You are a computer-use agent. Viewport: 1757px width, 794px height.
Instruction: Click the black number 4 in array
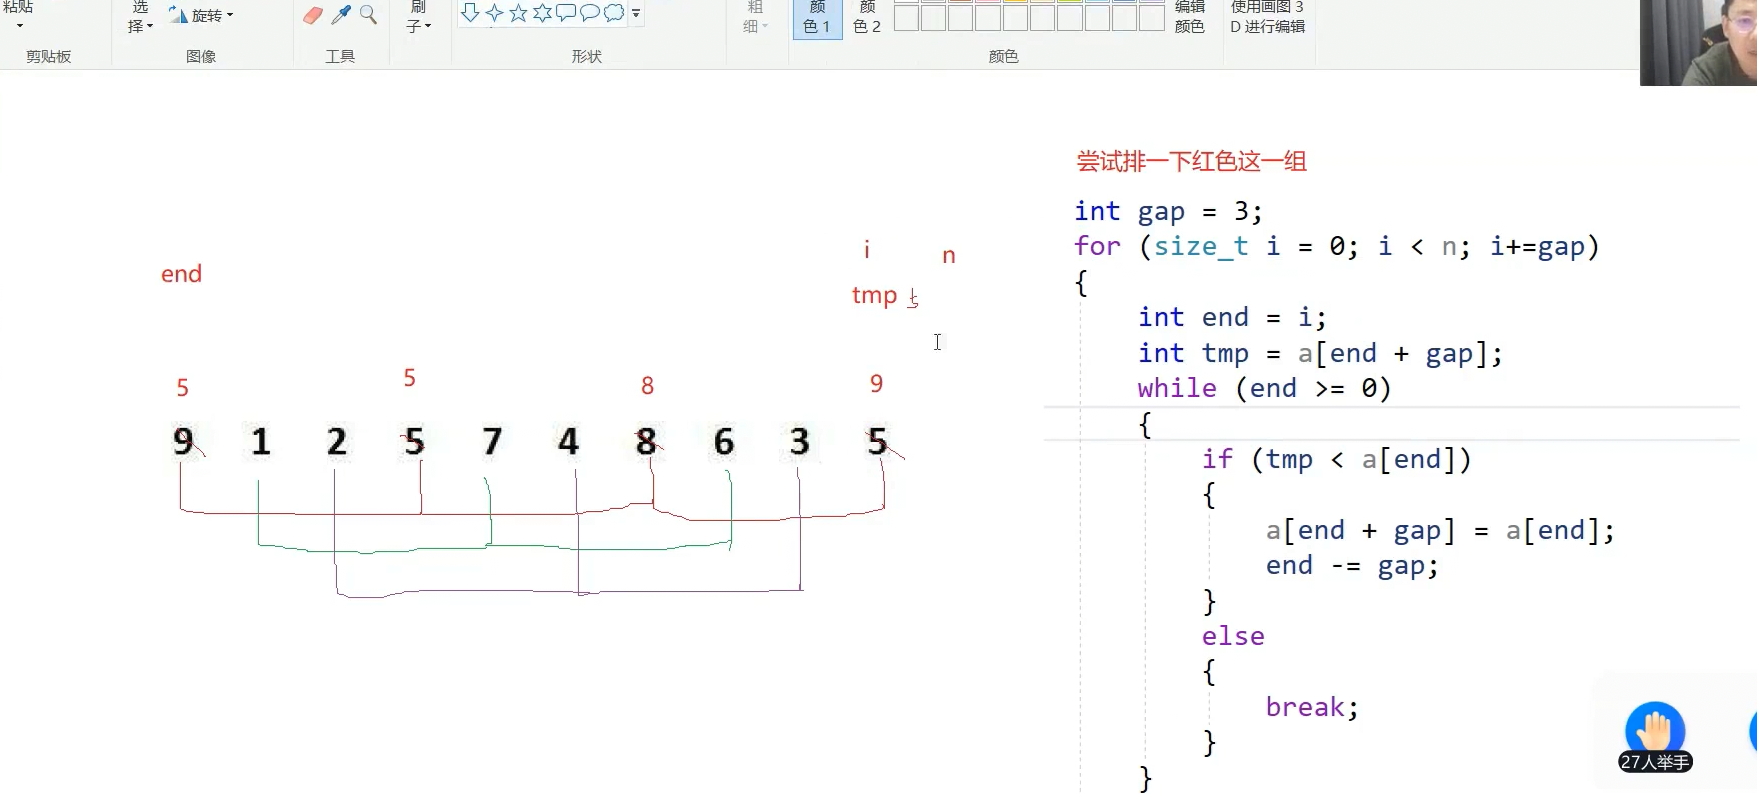568,441
